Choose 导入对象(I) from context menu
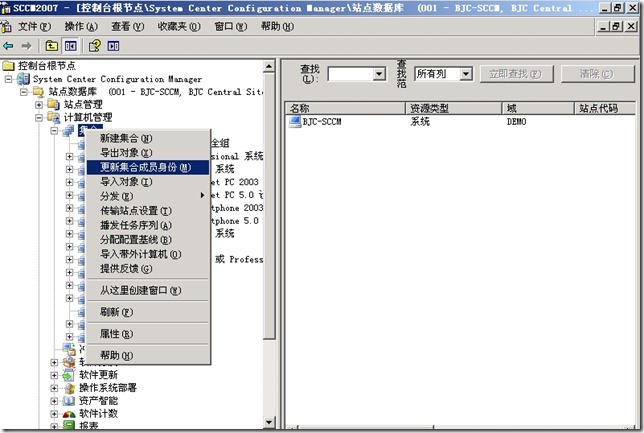This screenshot has width=644, height=433. tap(148, 182)
